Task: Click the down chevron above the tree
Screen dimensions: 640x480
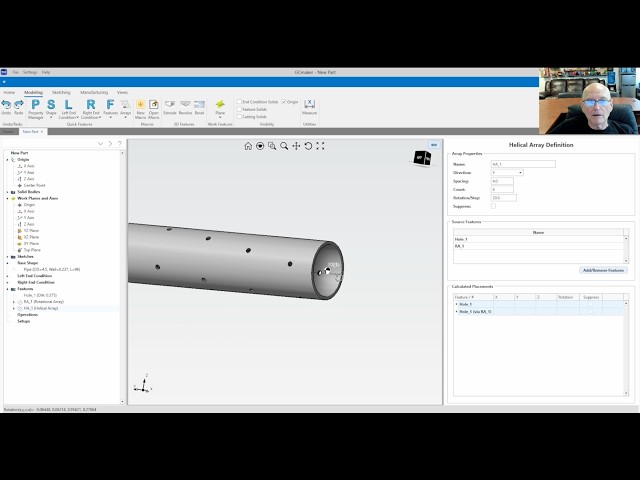Action: click(x=100, y=144)
